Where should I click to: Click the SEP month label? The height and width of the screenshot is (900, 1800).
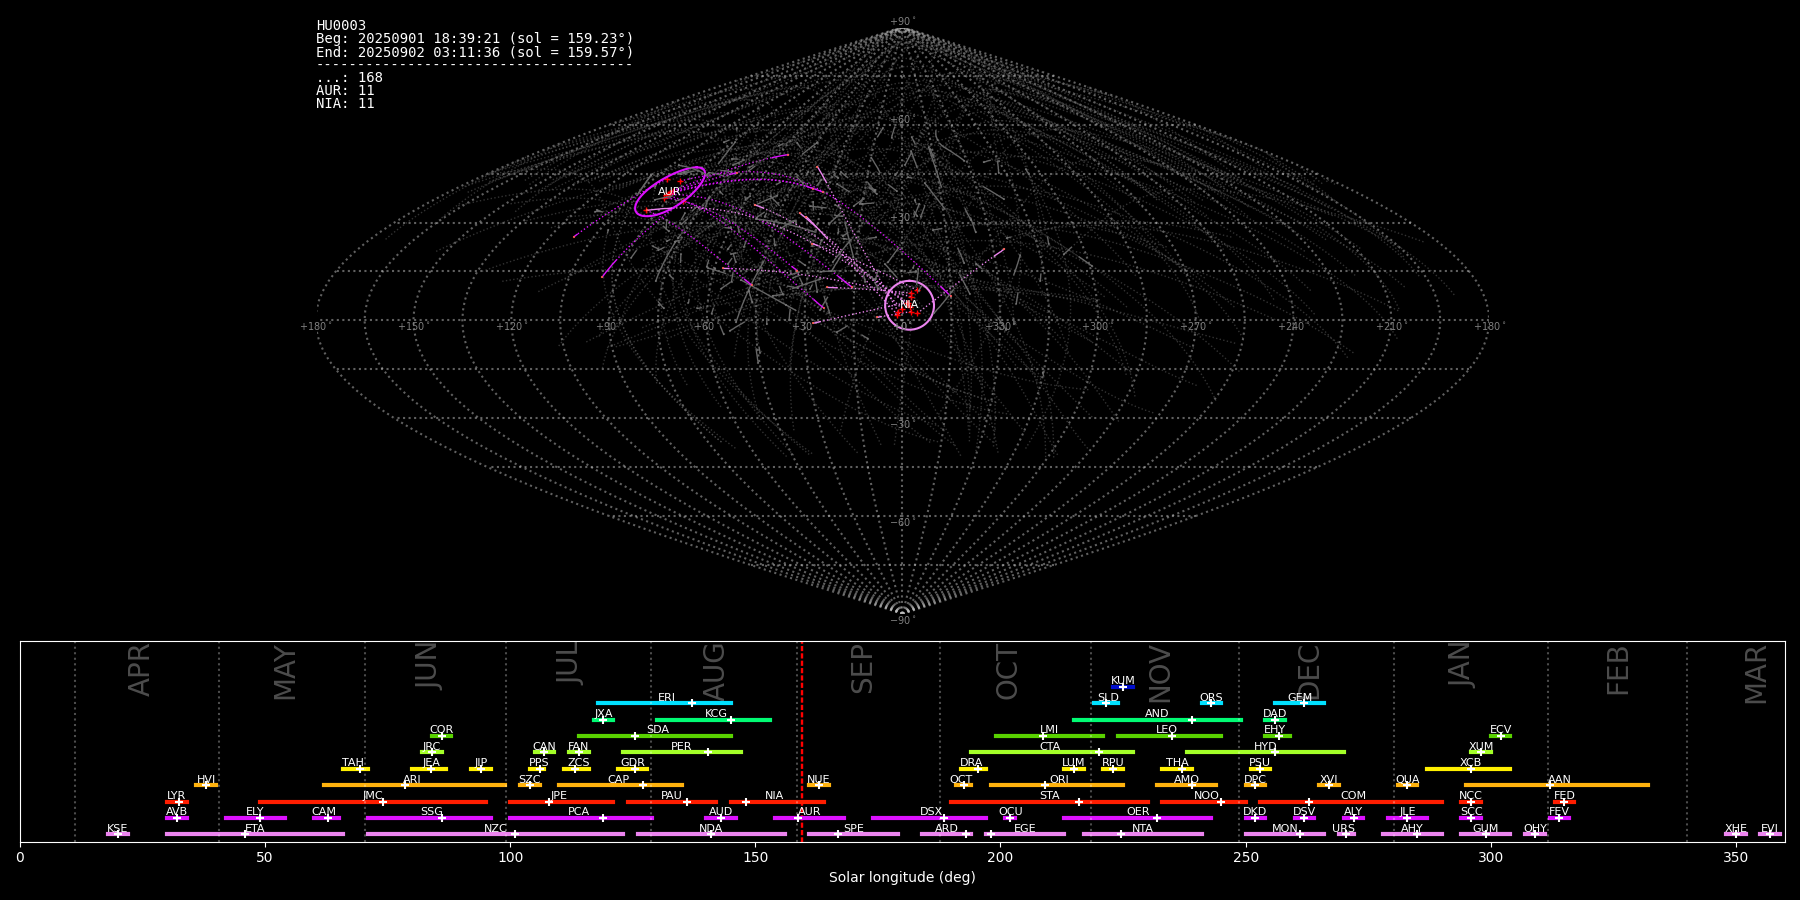[x=862, y=669]
